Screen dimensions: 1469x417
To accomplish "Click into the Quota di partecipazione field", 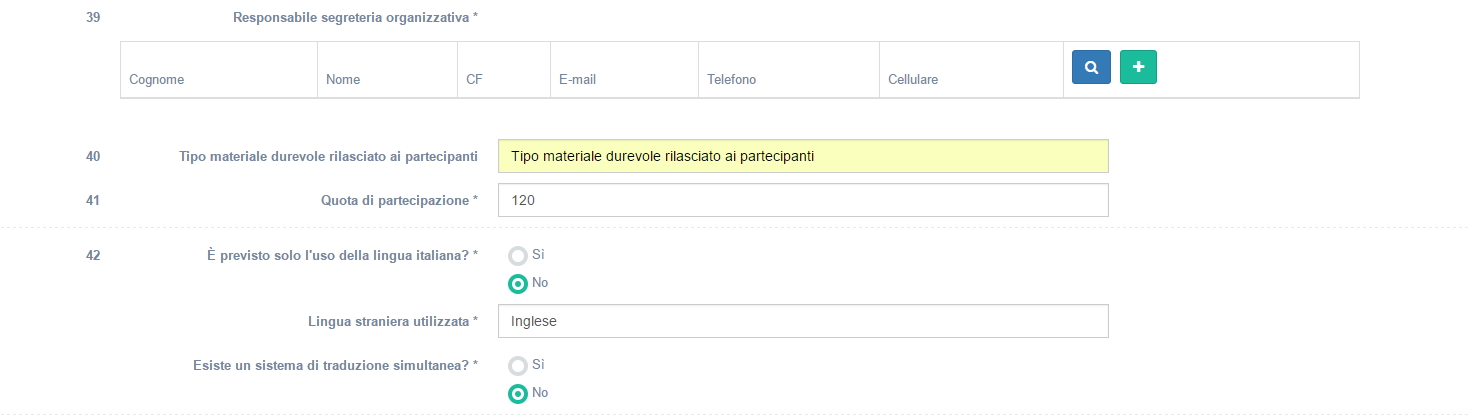I will point(802,200).
